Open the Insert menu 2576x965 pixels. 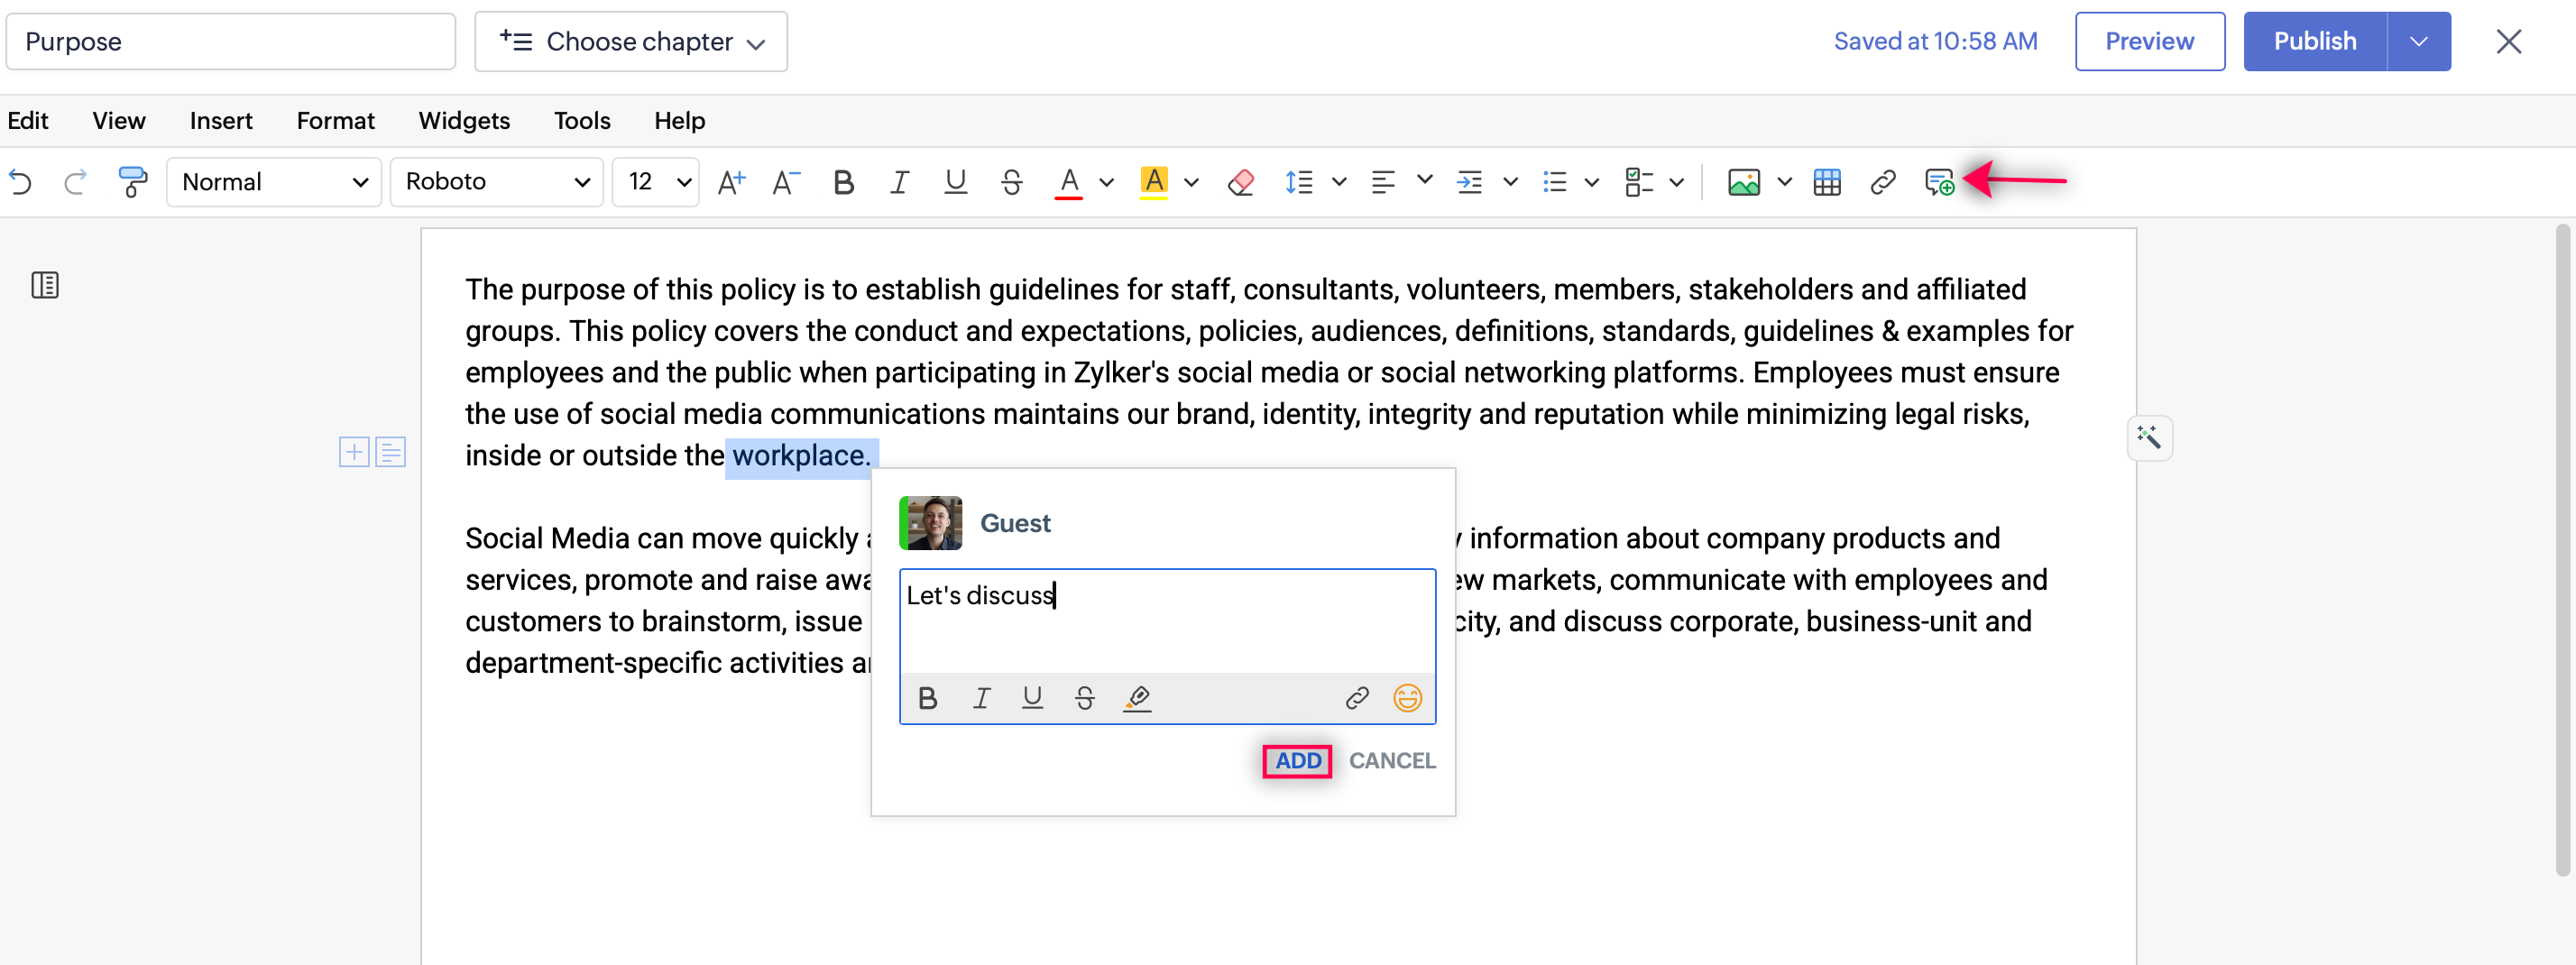[221, 120]
